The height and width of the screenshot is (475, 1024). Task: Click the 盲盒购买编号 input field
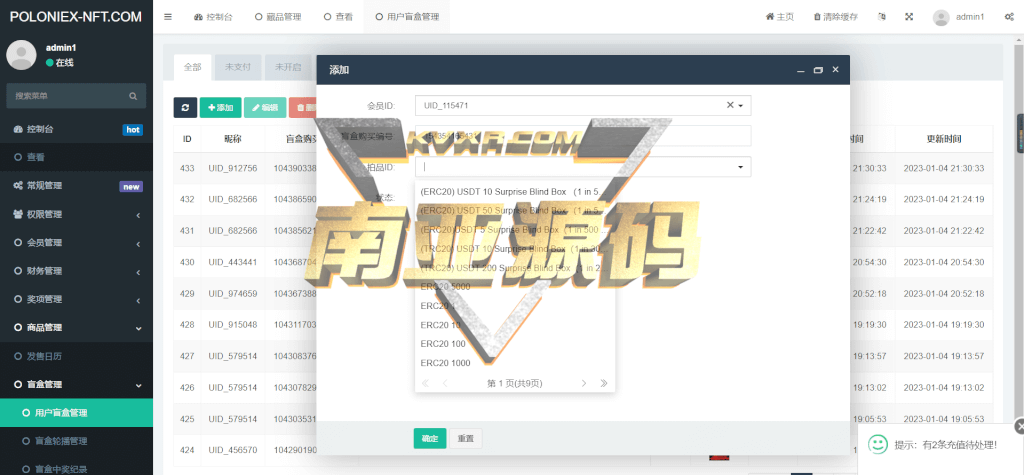pos(583,136)
